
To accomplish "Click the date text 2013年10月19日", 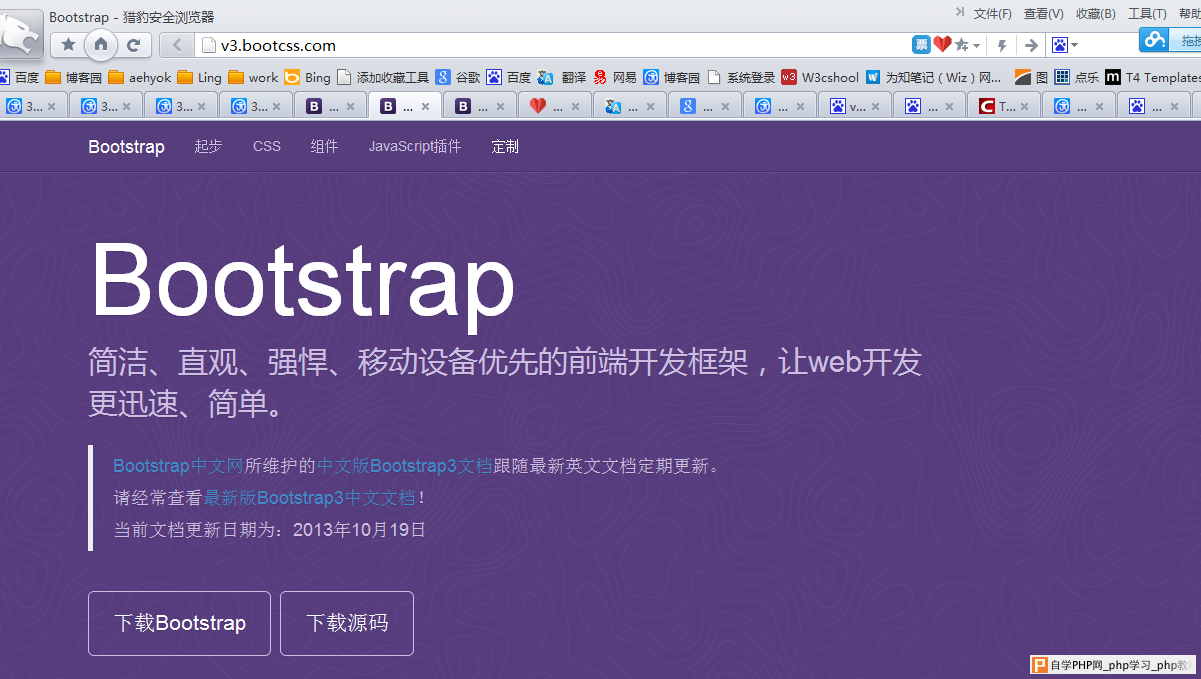I will 359,530.
